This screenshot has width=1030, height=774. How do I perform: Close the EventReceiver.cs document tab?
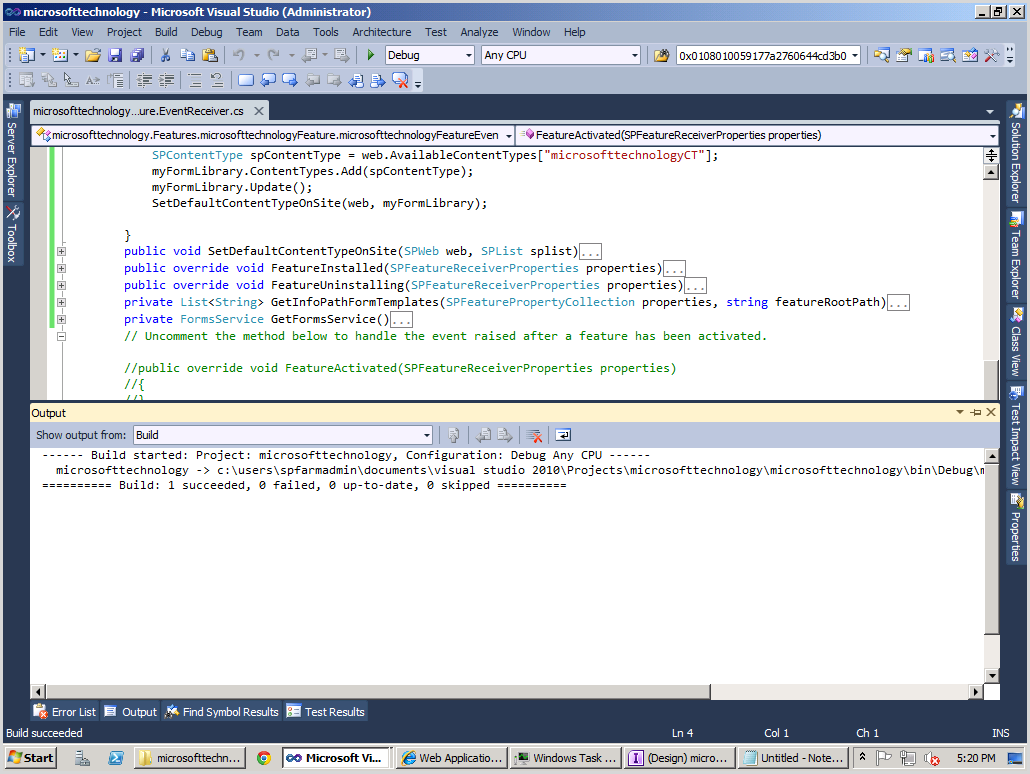click(259, 111)
